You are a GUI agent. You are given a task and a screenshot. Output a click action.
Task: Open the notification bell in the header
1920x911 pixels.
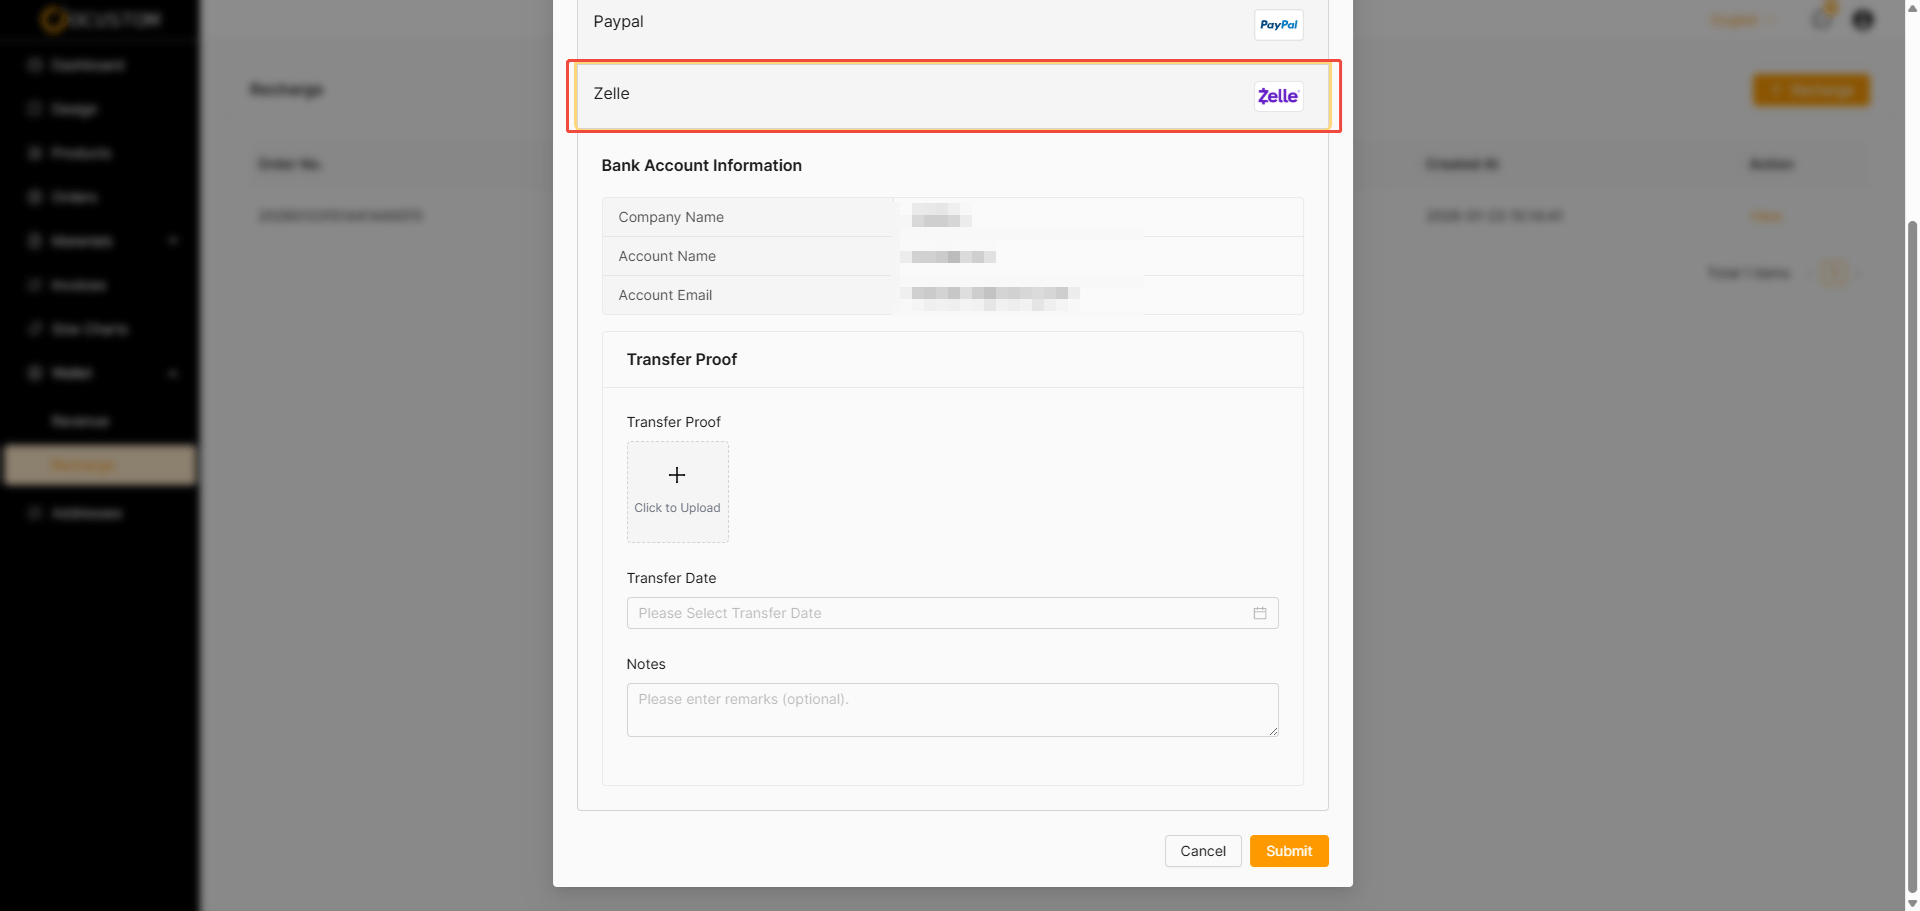(1822, 19)
